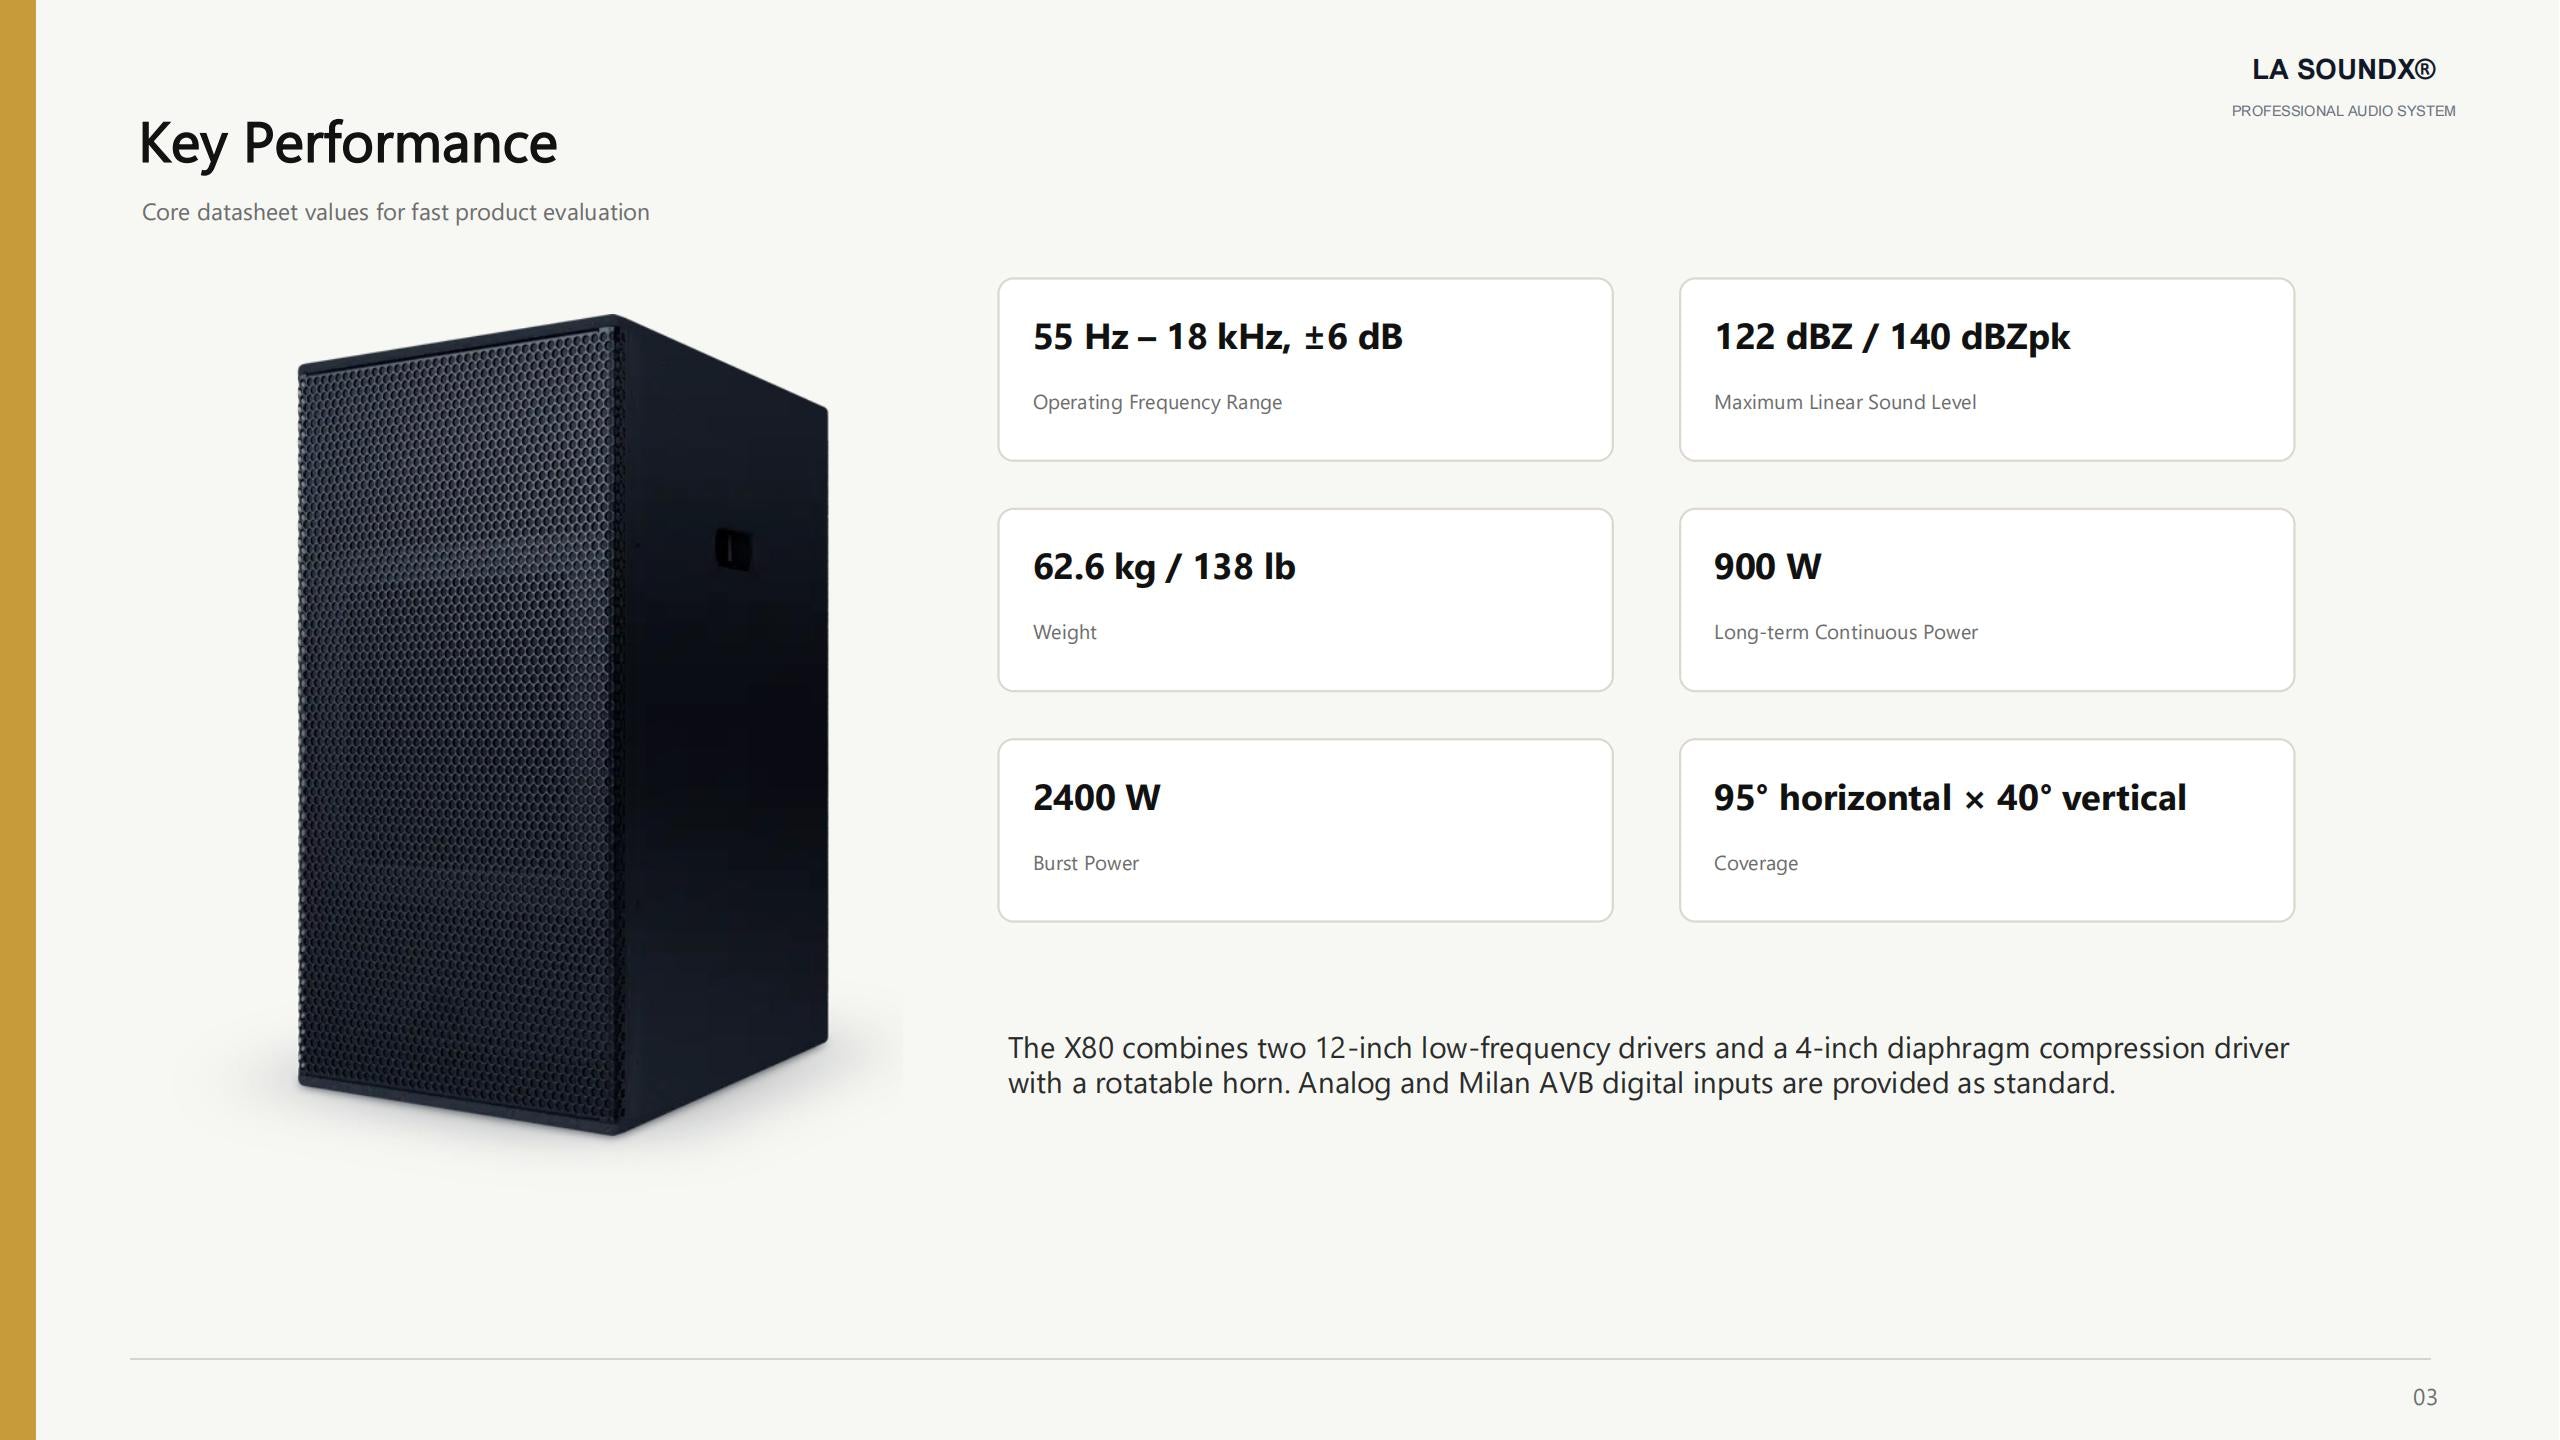The height and width of the screenshot is (1440, 2560).
Task: Click the PROFESSIONAL AUDIO SYSTEM tagline
Action: coord(2343,111)
